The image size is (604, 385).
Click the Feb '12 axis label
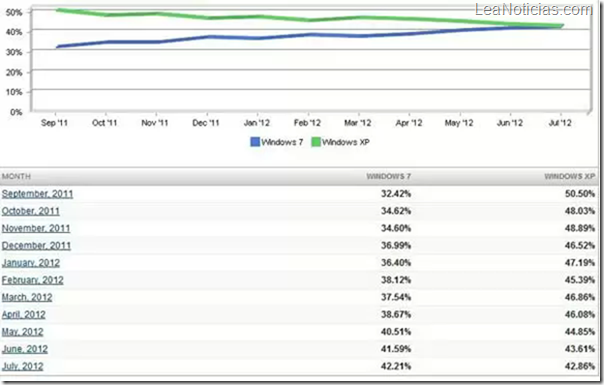click(x=307, y=123)
